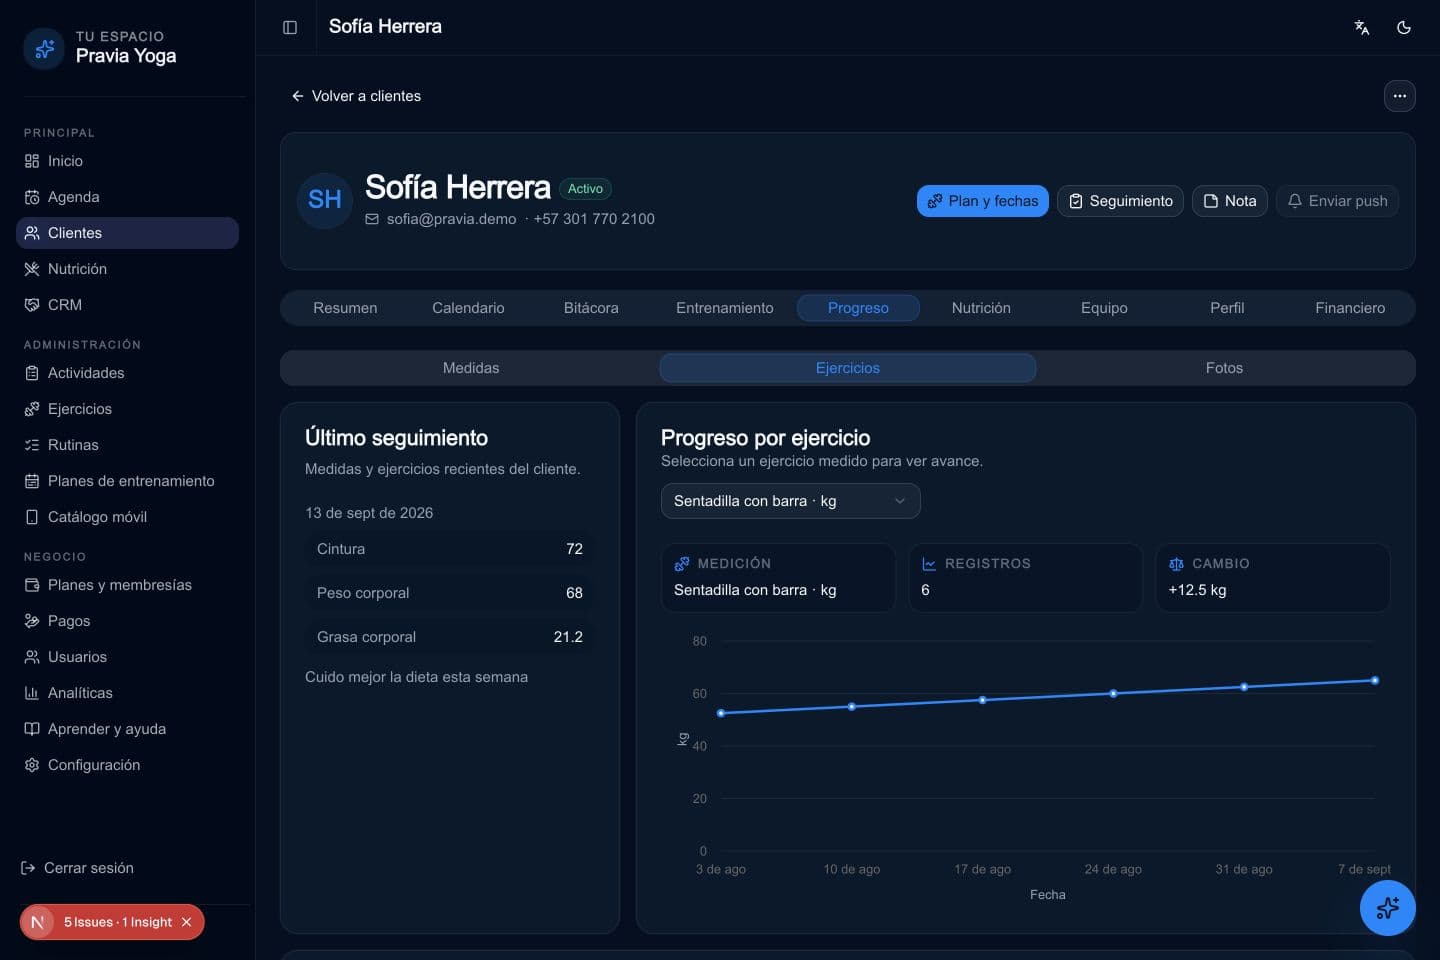Switch to dark mode moon icon
The height and width of the screenshot is (960, 1440).
point(1404,27)
